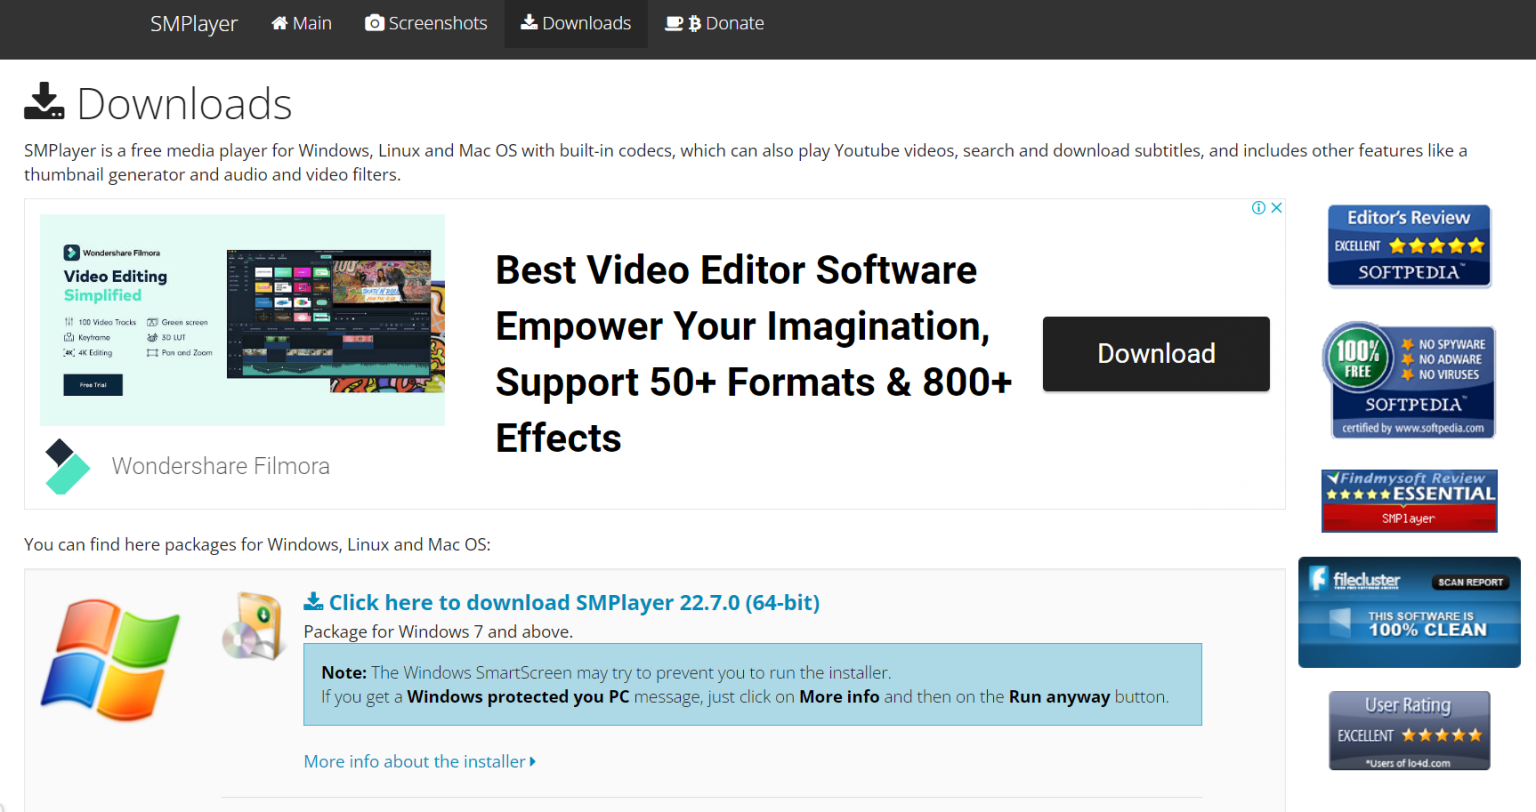Click the SmartScreen note box
The height and width of the screenshot is (812, 1536).
point(752,685)
